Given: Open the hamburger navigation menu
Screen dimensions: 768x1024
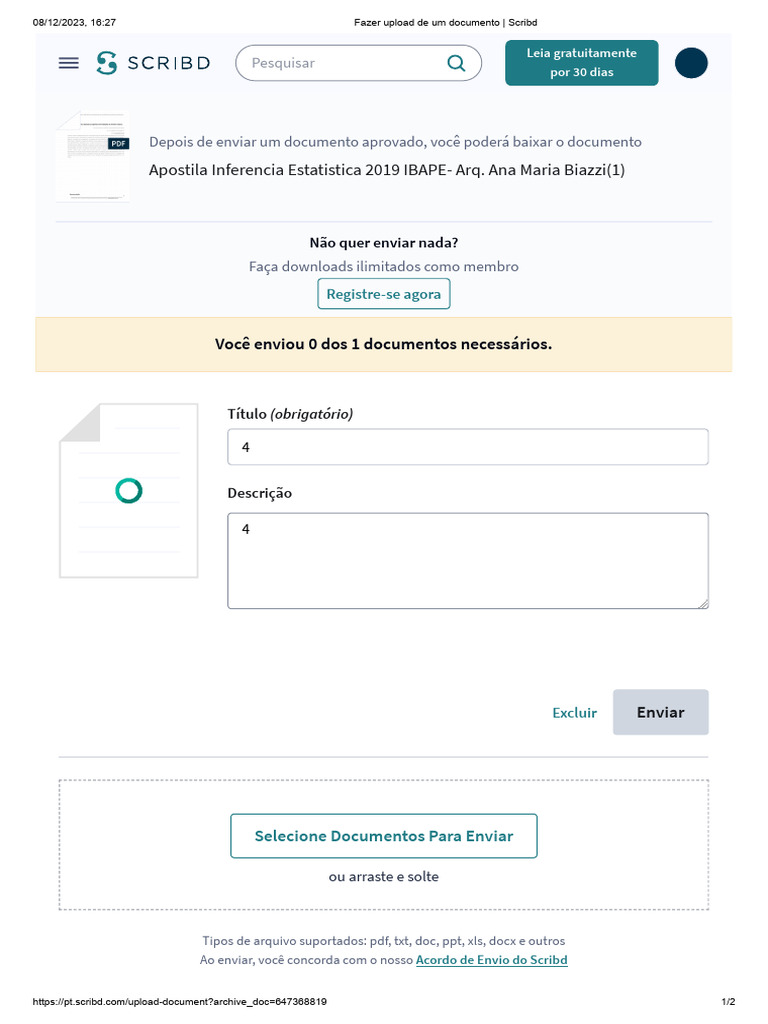Looking at the screenshot, I should (x=68, y=63).
